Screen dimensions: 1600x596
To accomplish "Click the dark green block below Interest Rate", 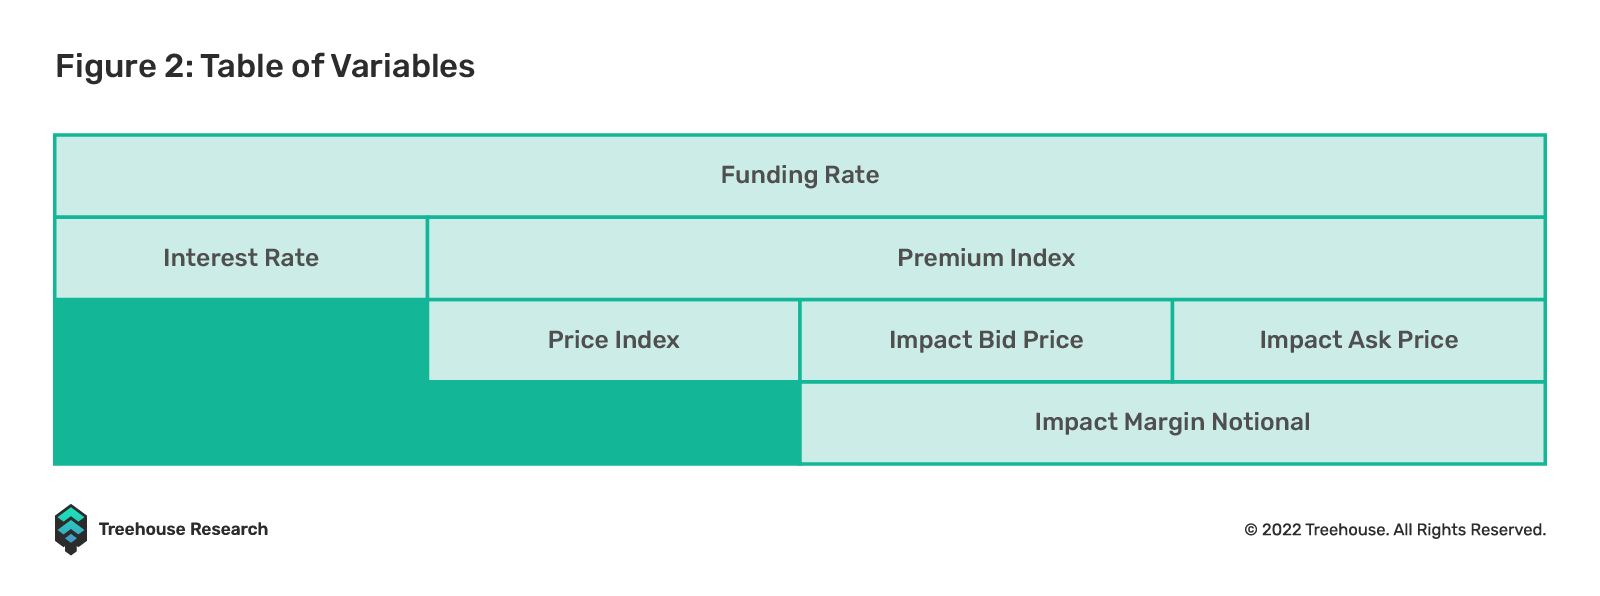I will tap(241, 381).
